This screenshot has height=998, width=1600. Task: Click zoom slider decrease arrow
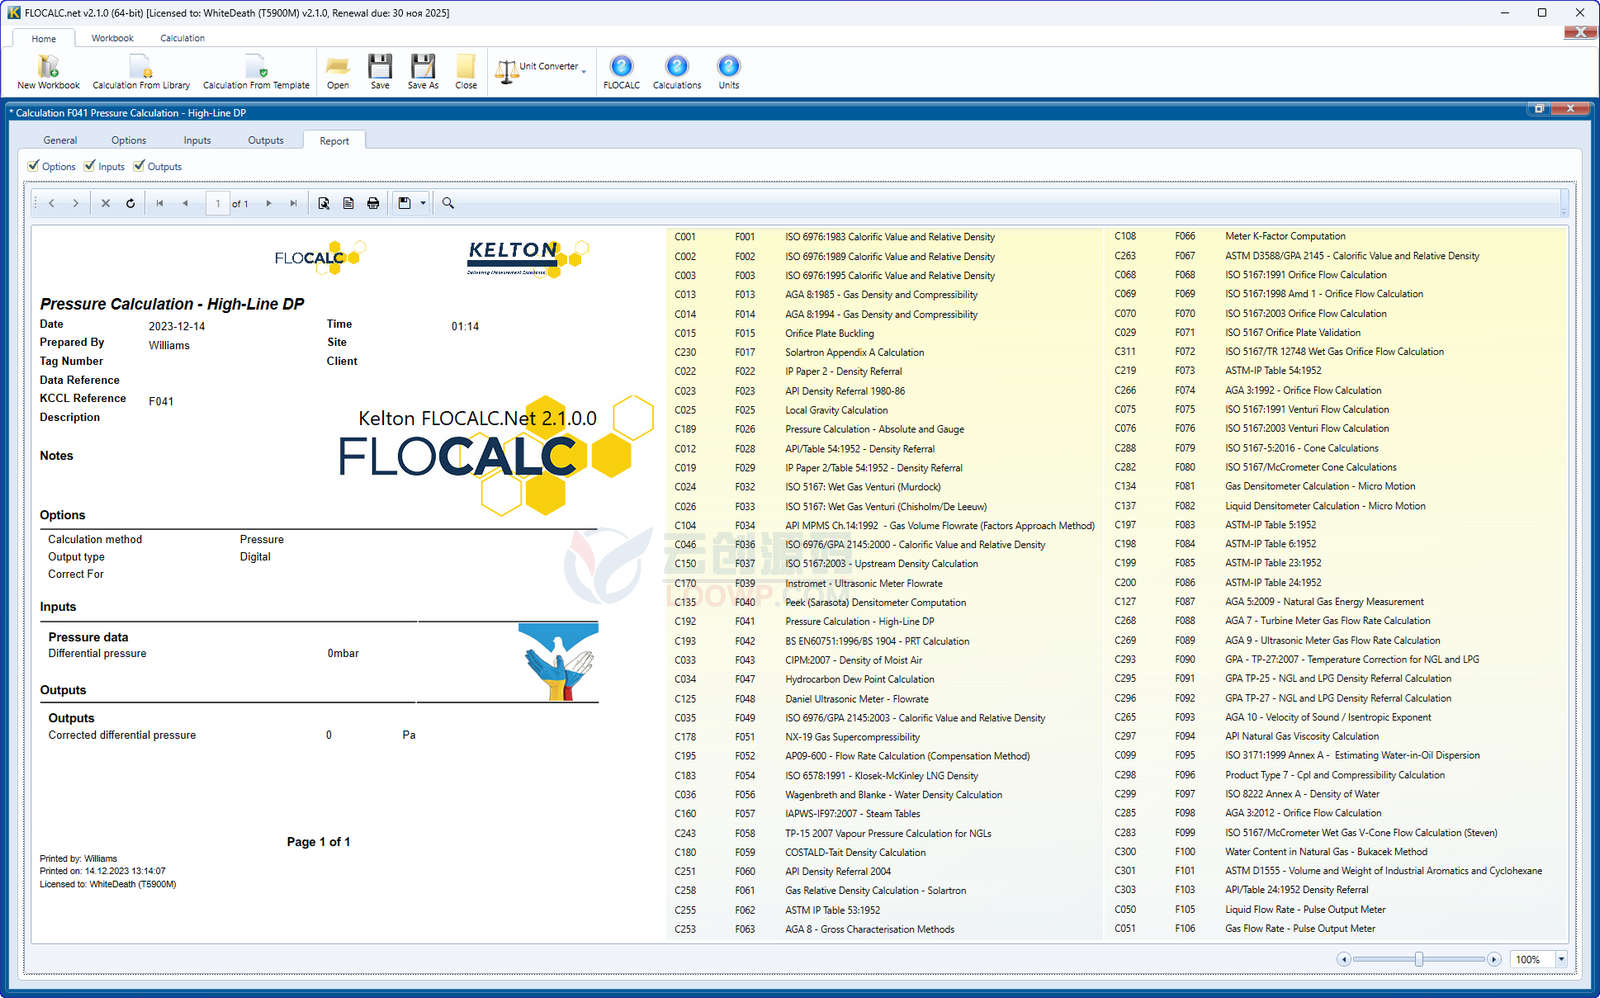coord(1344,959)
